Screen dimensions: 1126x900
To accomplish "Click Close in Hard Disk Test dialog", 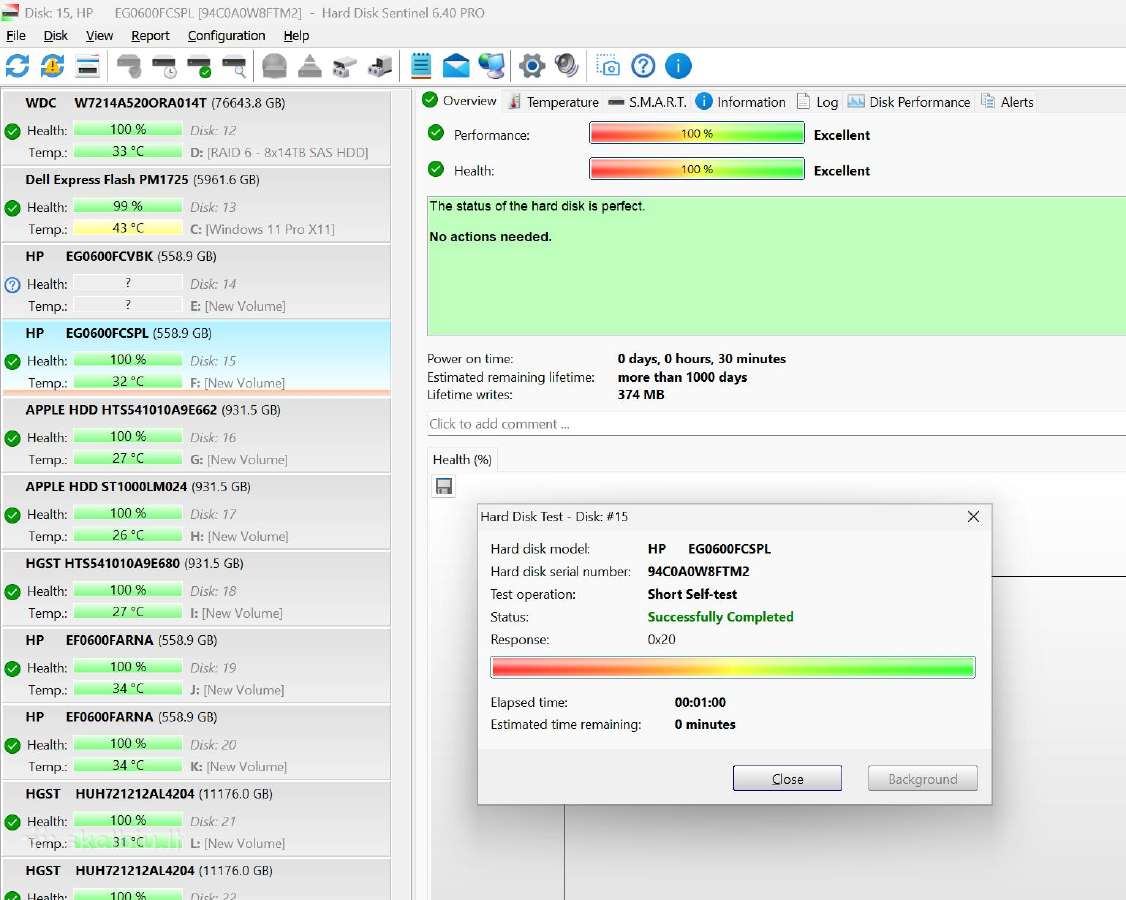I will [x=787, y=779].
